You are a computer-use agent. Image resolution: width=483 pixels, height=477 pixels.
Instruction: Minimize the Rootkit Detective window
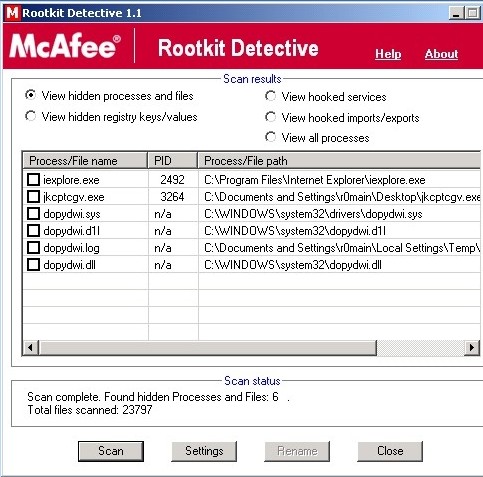456,13
